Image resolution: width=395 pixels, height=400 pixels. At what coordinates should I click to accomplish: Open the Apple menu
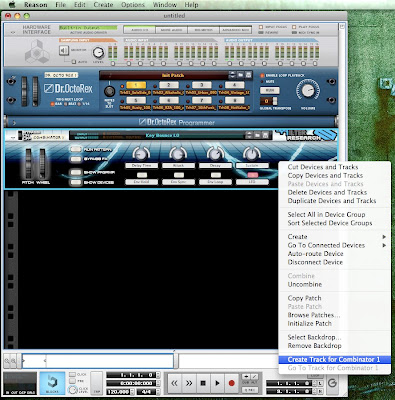[12, 5]
